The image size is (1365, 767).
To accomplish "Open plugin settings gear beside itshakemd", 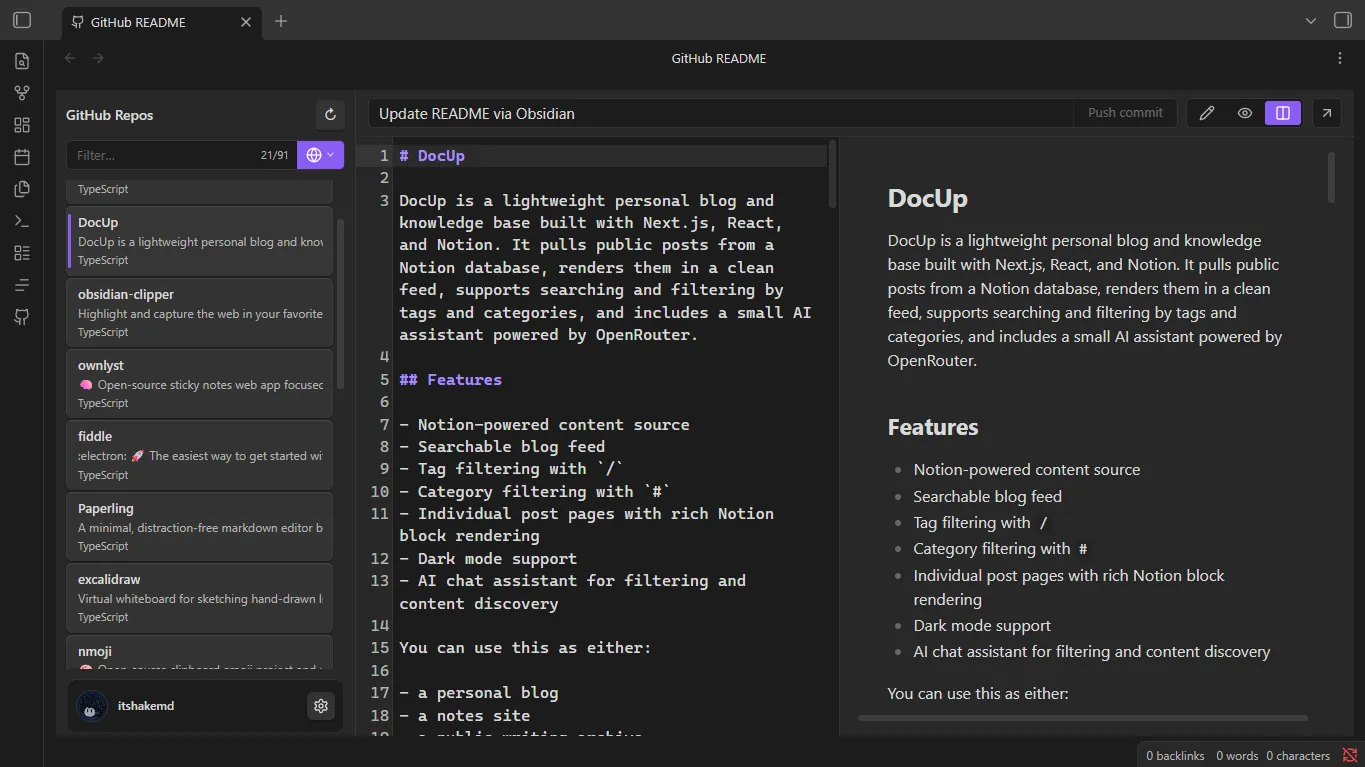I will 321,706.
